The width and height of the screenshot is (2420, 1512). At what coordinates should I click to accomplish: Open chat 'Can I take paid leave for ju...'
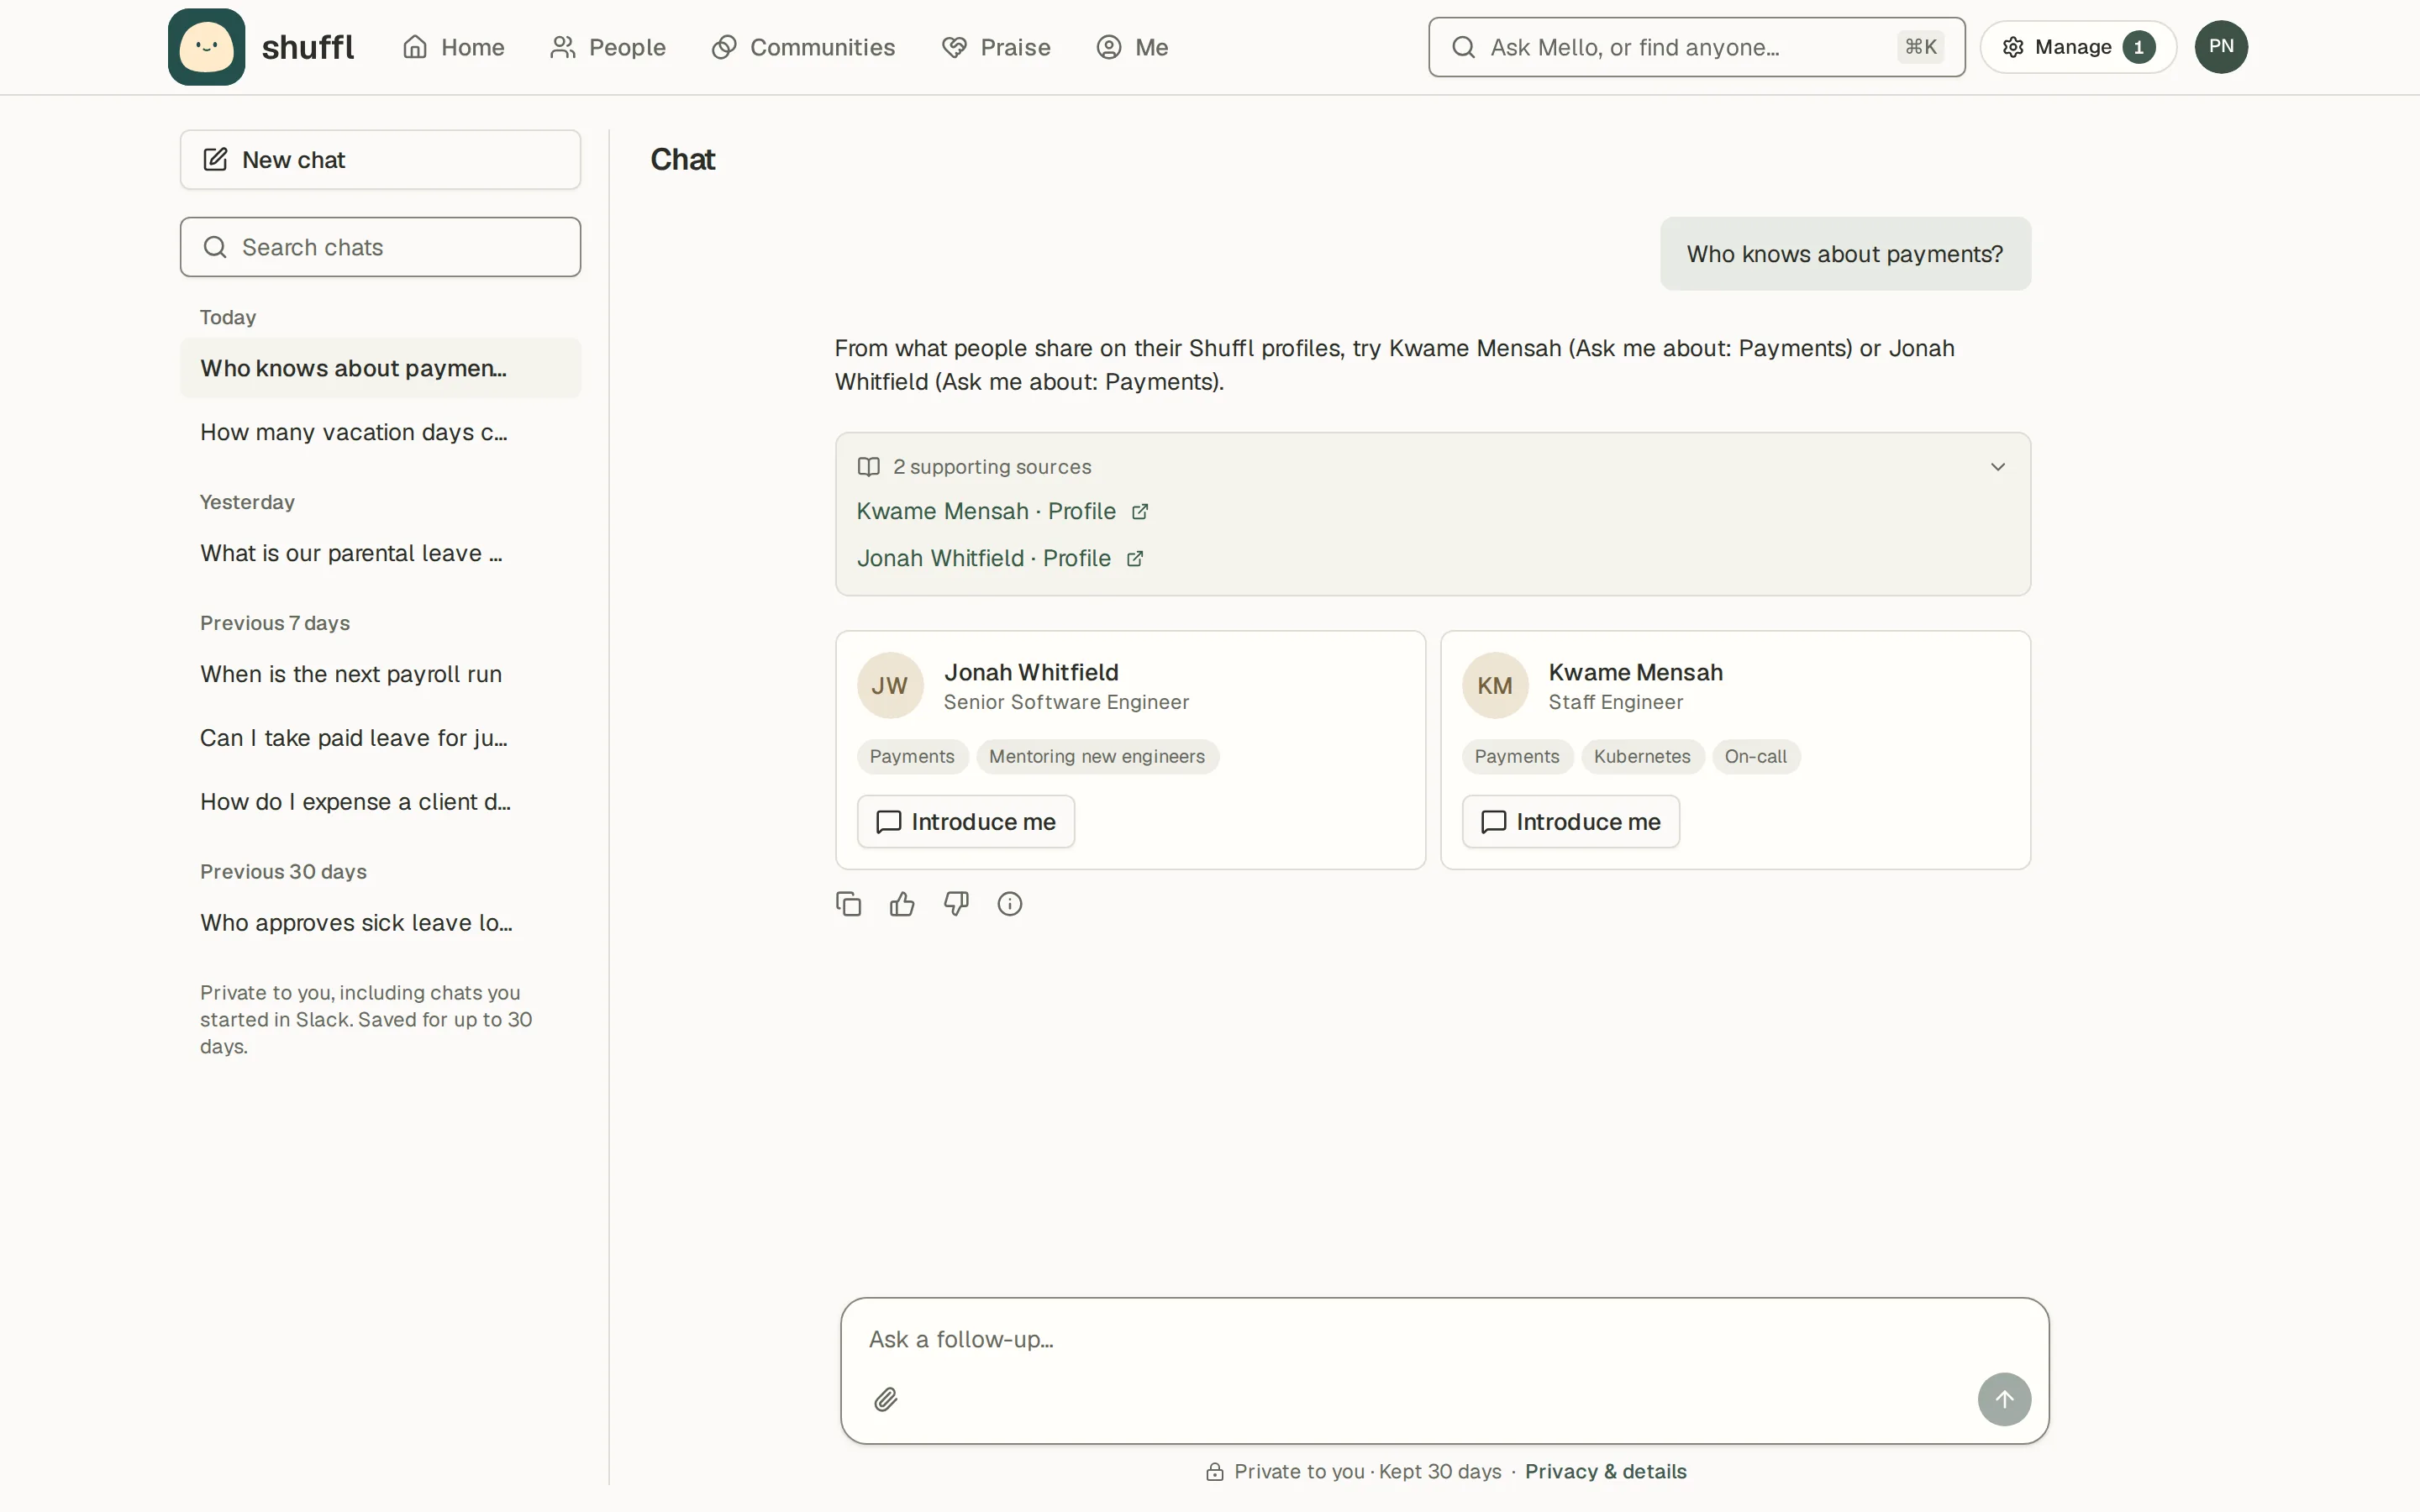[380, 738]
